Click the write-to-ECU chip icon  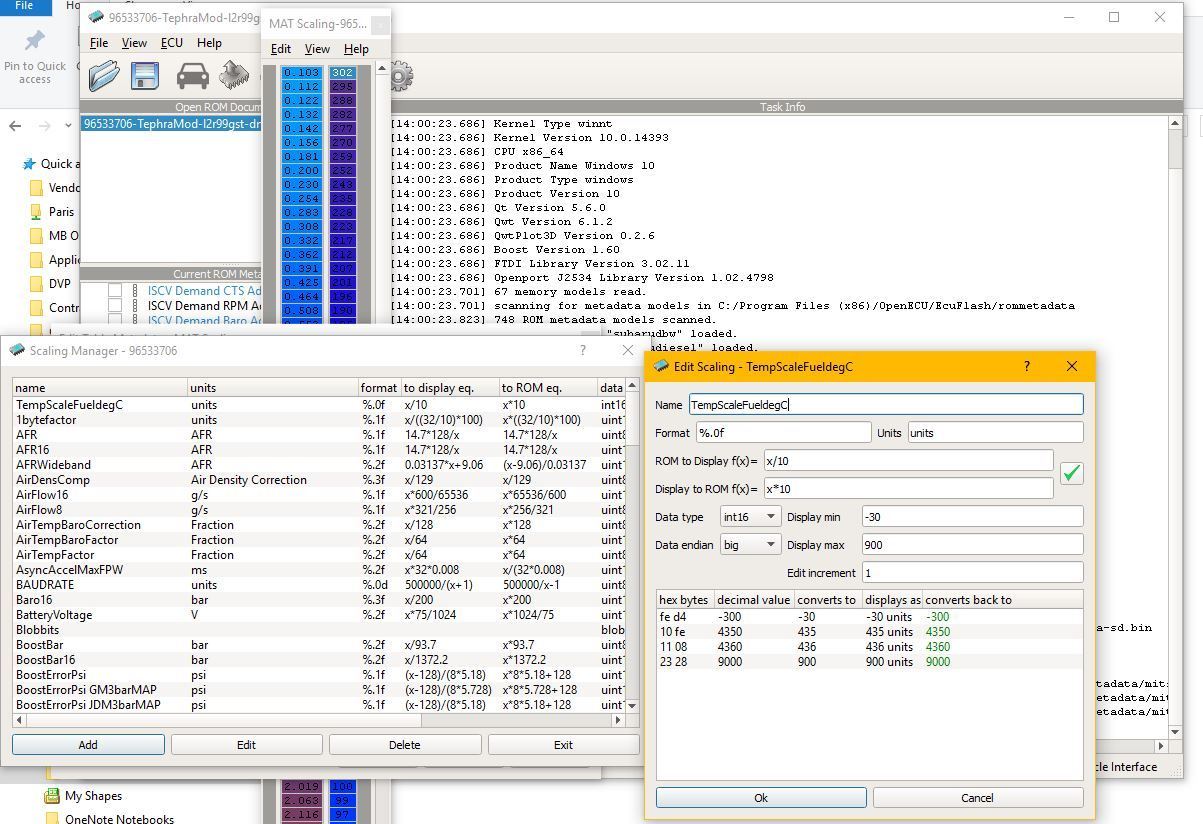pyautogui.click(x=235, y=76)
